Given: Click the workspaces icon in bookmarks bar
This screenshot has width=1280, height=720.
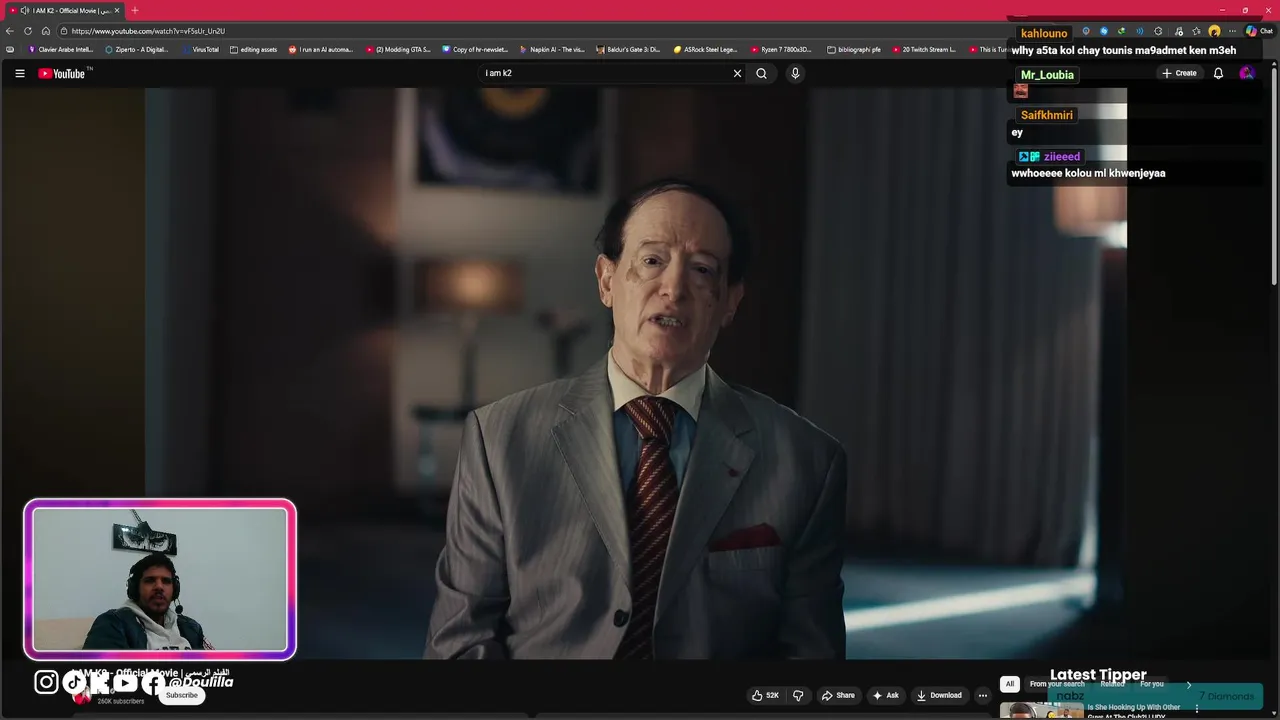Looking at the screenshot, I should point(10,49).
